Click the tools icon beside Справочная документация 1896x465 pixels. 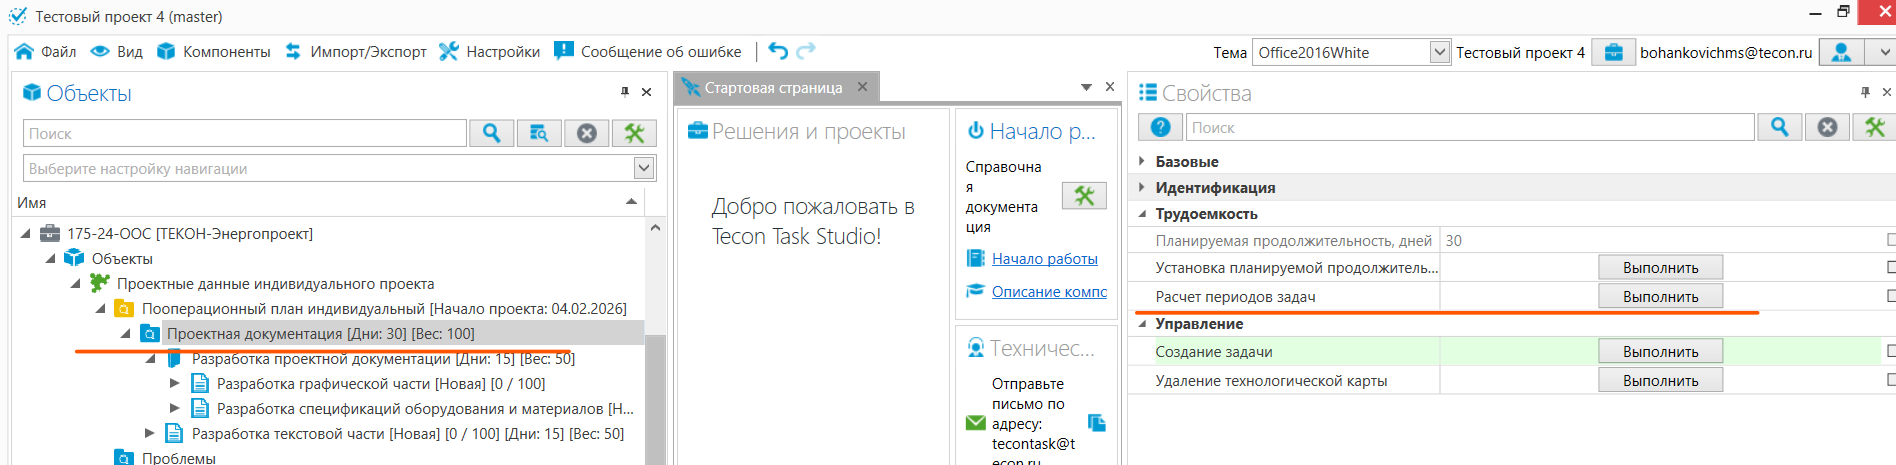pos(1084,196)
